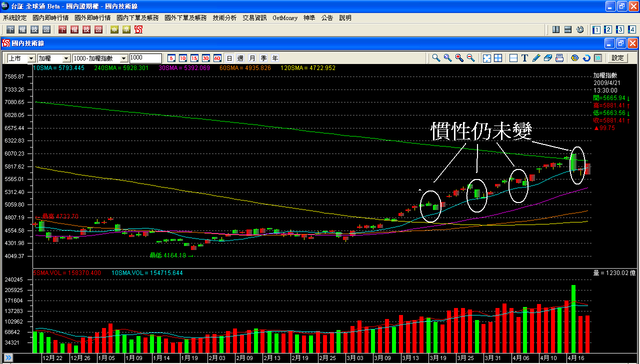
Task: Open the 技術分析 menu
Action: [224, 18]
